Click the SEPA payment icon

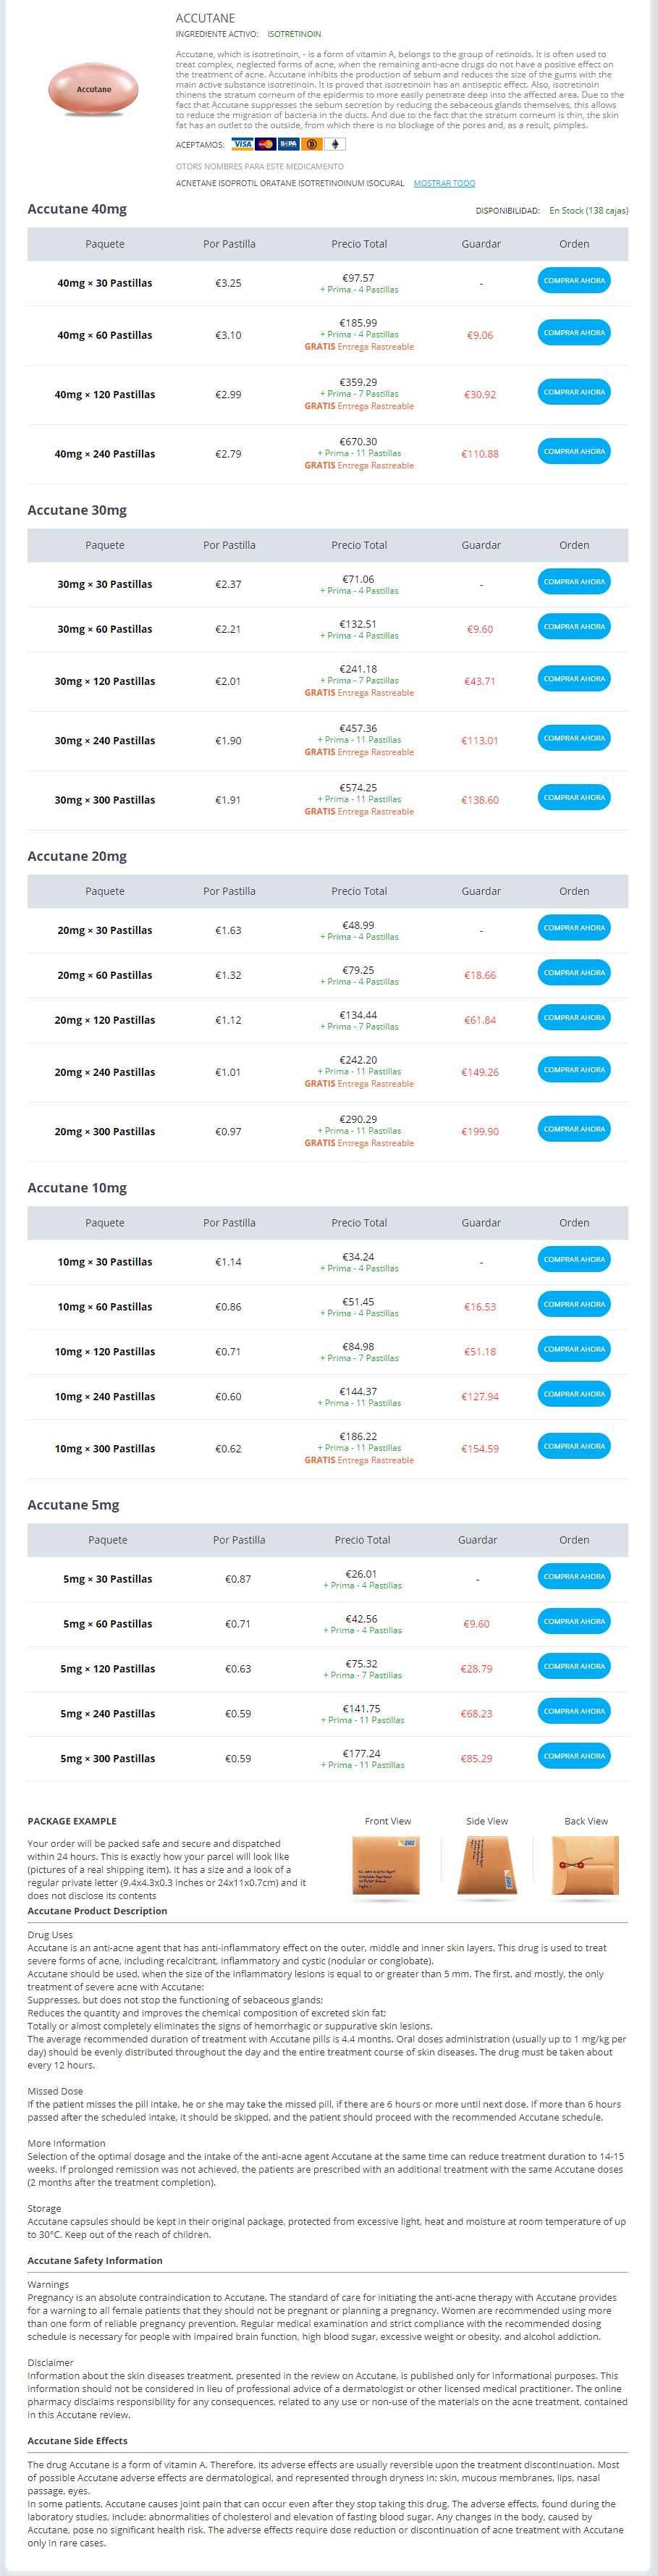coord(288,144)
